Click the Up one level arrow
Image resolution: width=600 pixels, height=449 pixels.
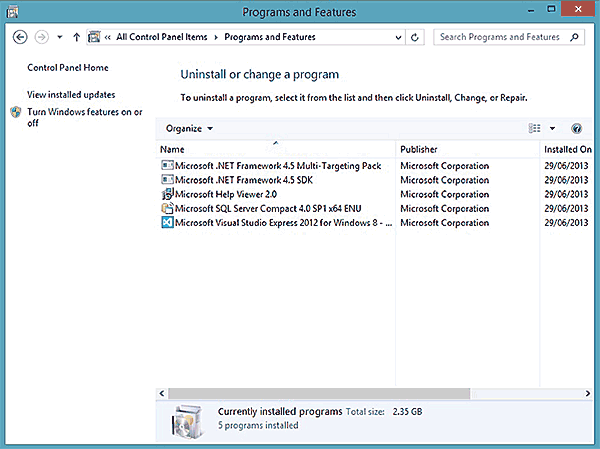pyautogui.click(x=76, y=37)
